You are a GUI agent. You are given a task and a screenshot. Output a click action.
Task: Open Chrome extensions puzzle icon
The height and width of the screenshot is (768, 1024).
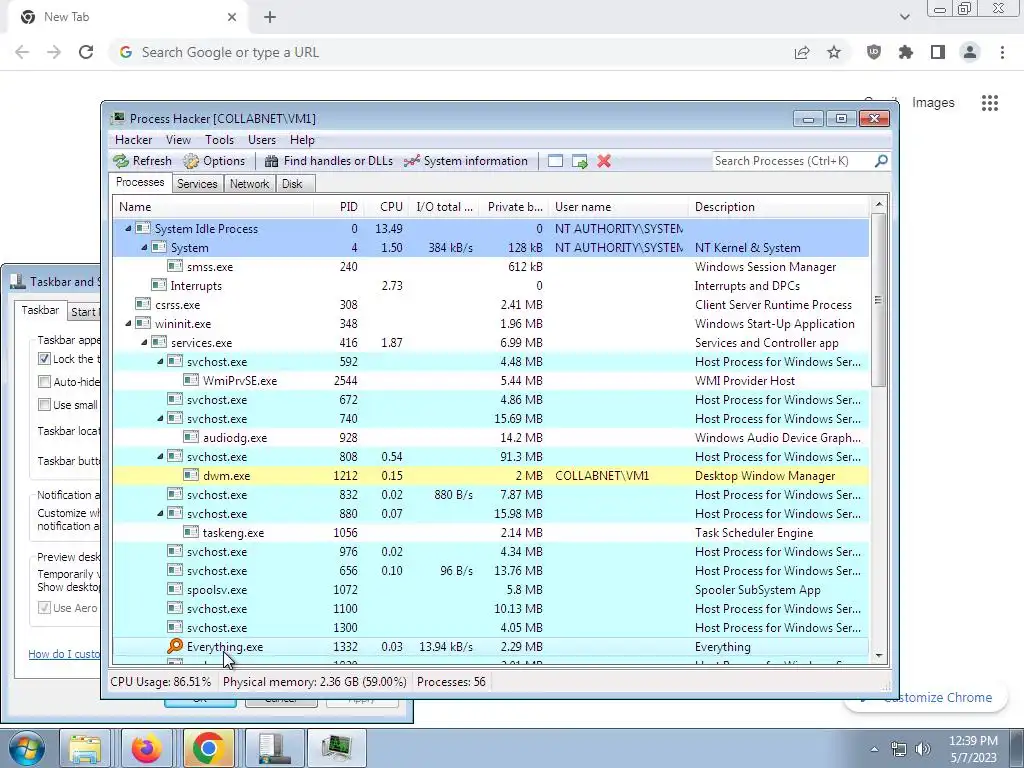pos(906,52)
